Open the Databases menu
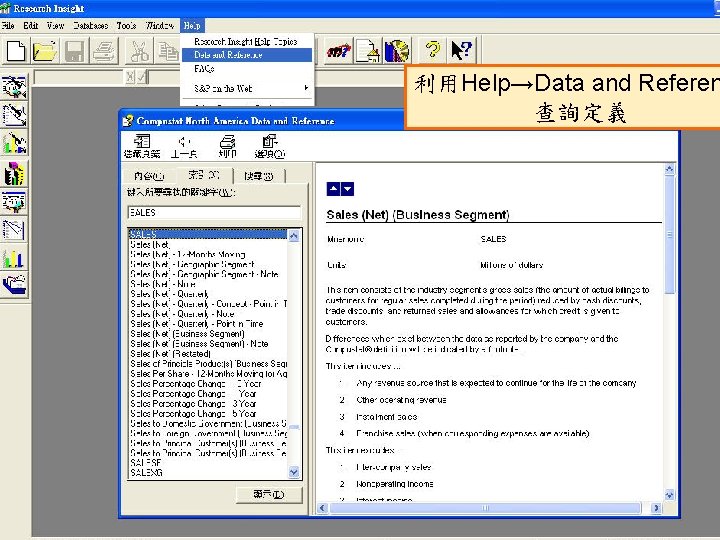The width and height of the screenshot is (720, 540). click(x=90, y=26)
